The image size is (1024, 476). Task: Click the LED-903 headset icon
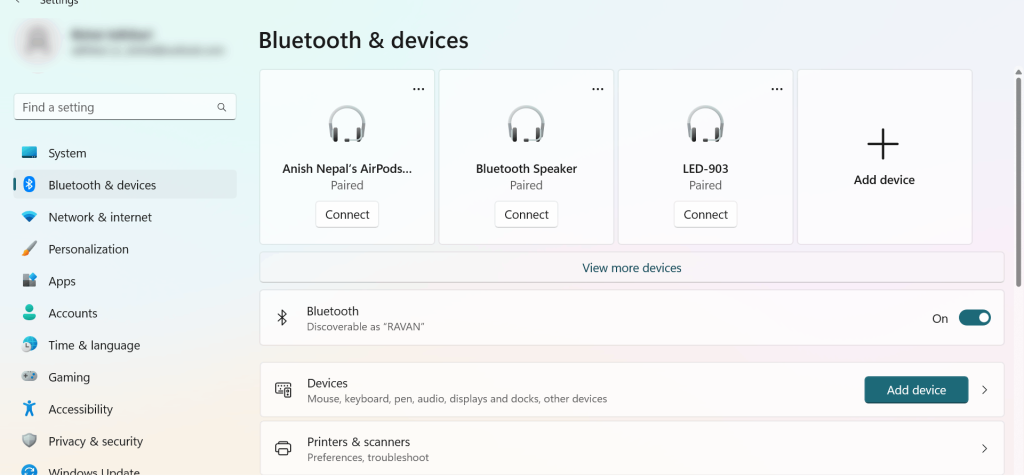click(705, 124)
